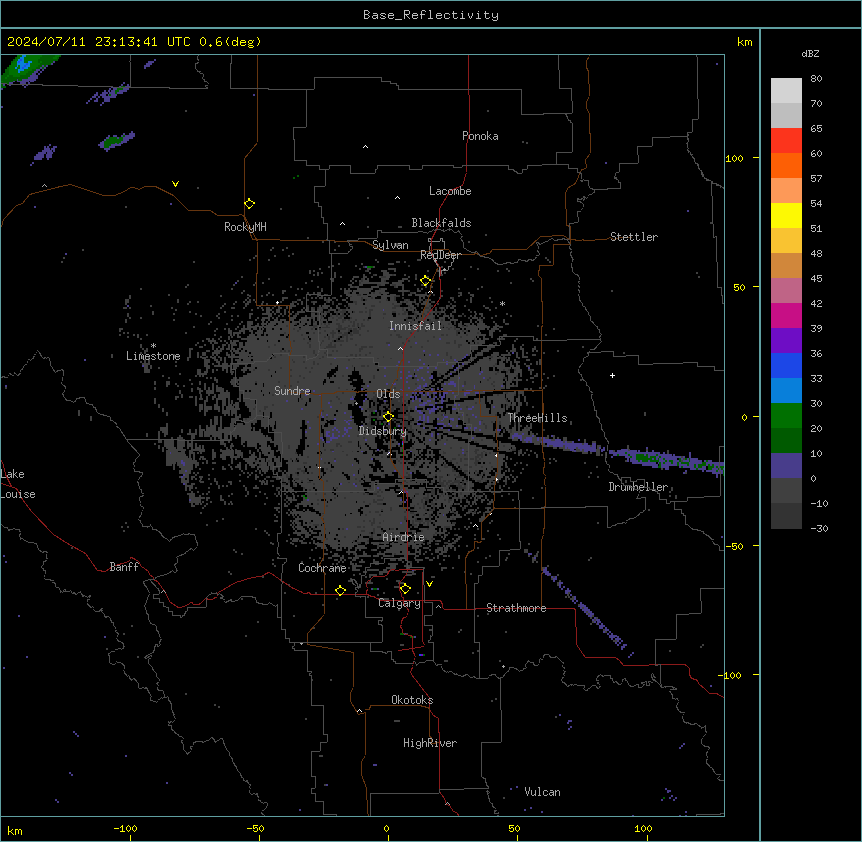Click the Ponoka label
The height and width of the screenshot is (842, 862).
[480, 136]
